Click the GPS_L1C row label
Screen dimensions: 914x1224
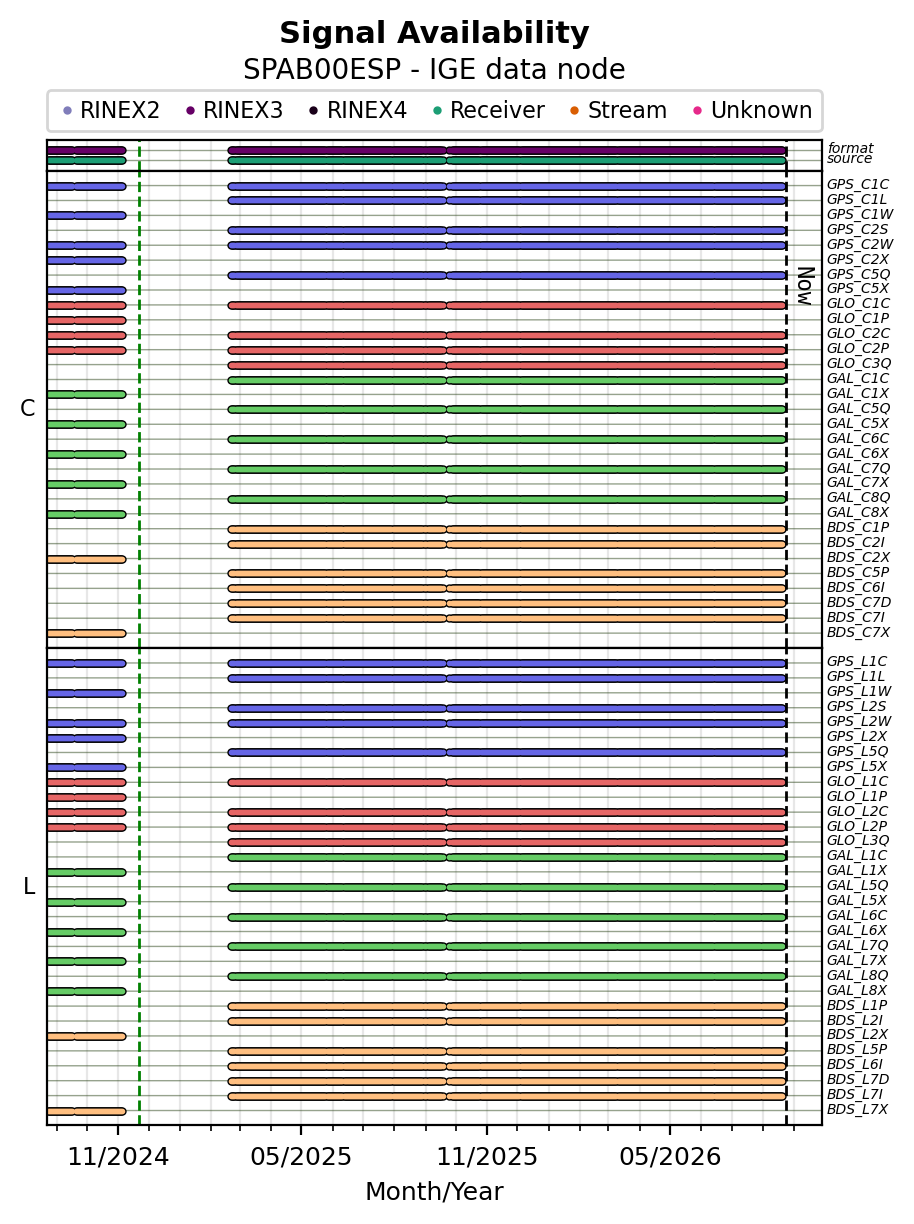(856, 662)
